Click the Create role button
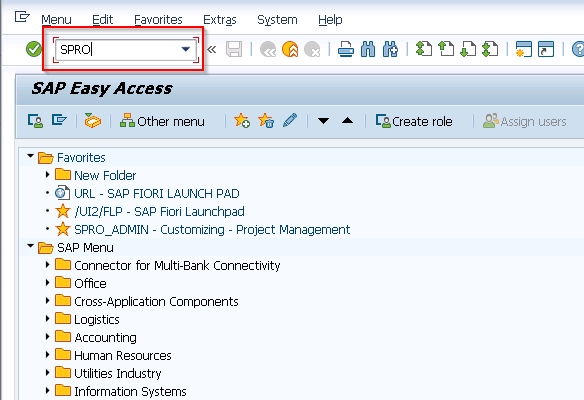Image resolution: width=584 pixels, height=400 pixels. click(x=414, y=121)
